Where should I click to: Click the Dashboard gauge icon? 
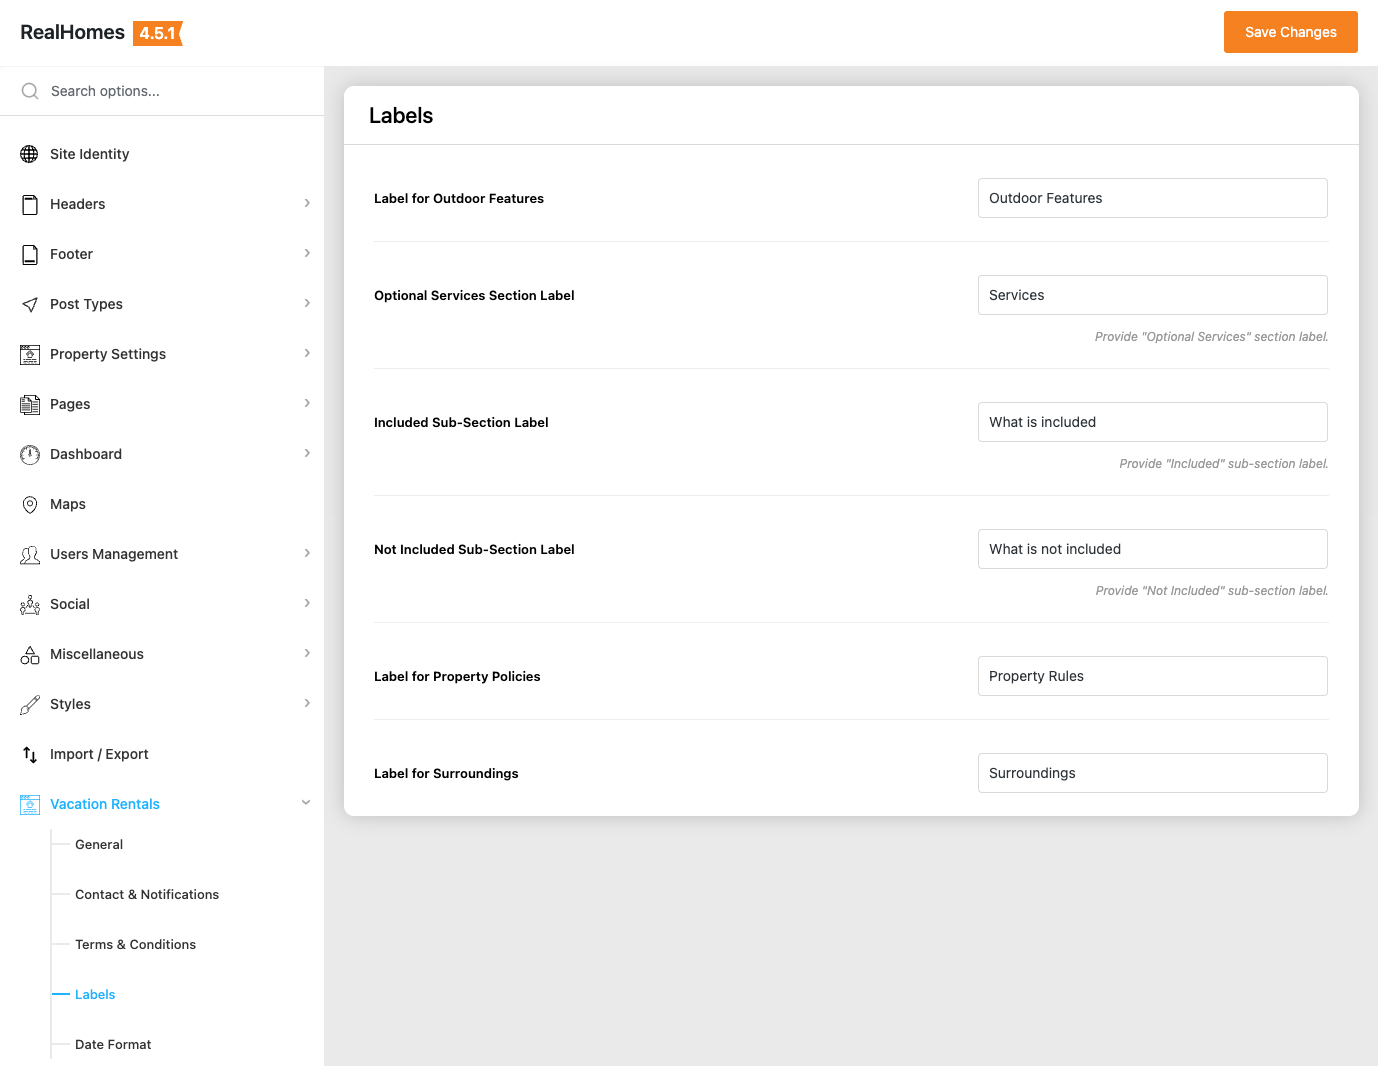[x=30, y=454]
